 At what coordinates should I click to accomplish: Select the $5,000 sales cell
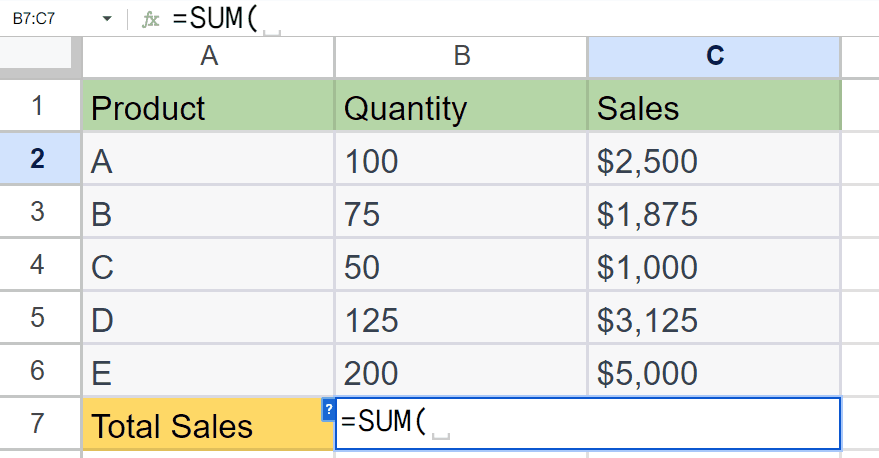(714, 371)
